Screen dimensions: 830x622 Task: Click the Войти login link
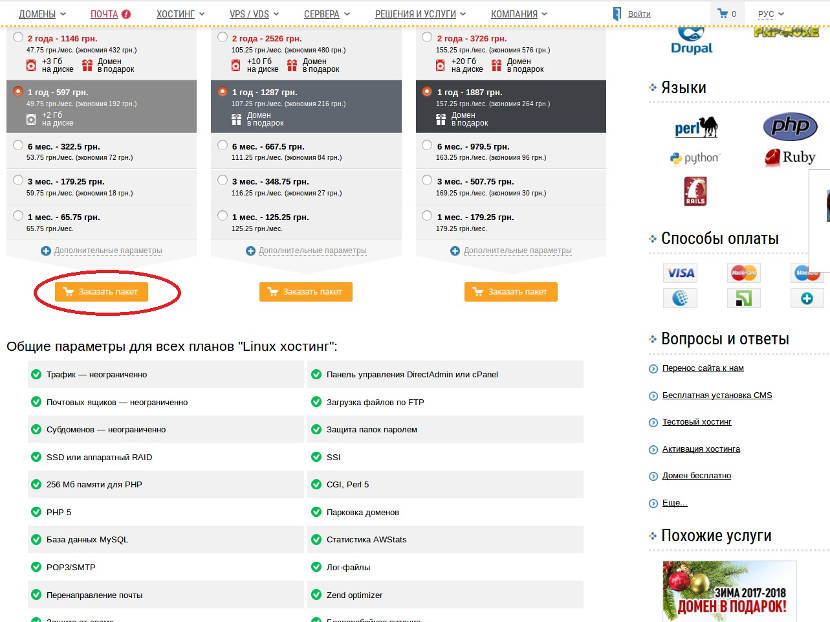click(639, 14)
